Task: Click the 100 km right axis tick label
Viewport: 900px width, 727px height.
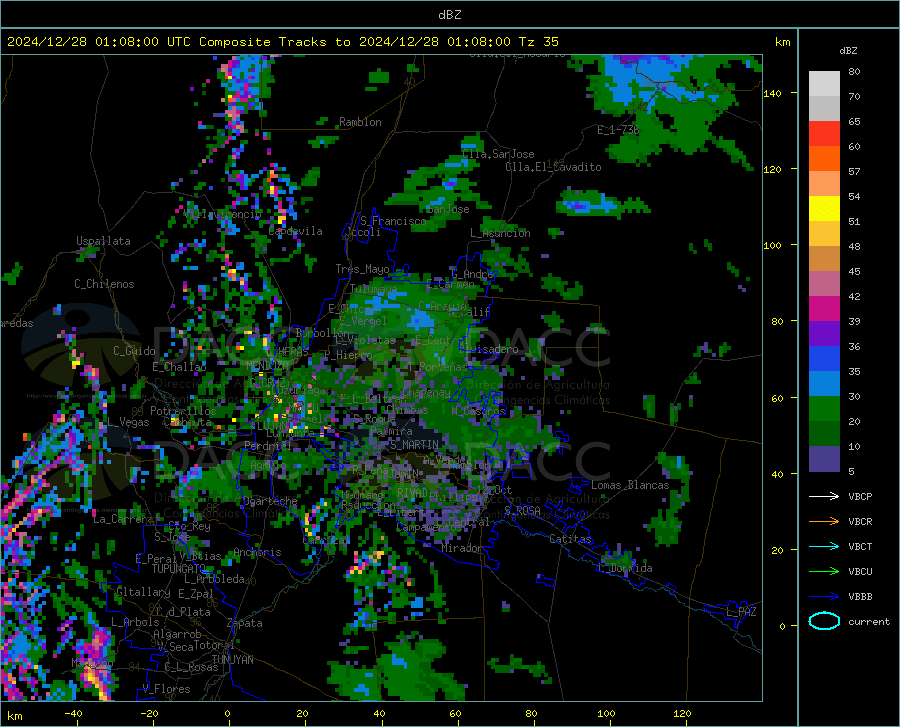Action: coord(773,246)
